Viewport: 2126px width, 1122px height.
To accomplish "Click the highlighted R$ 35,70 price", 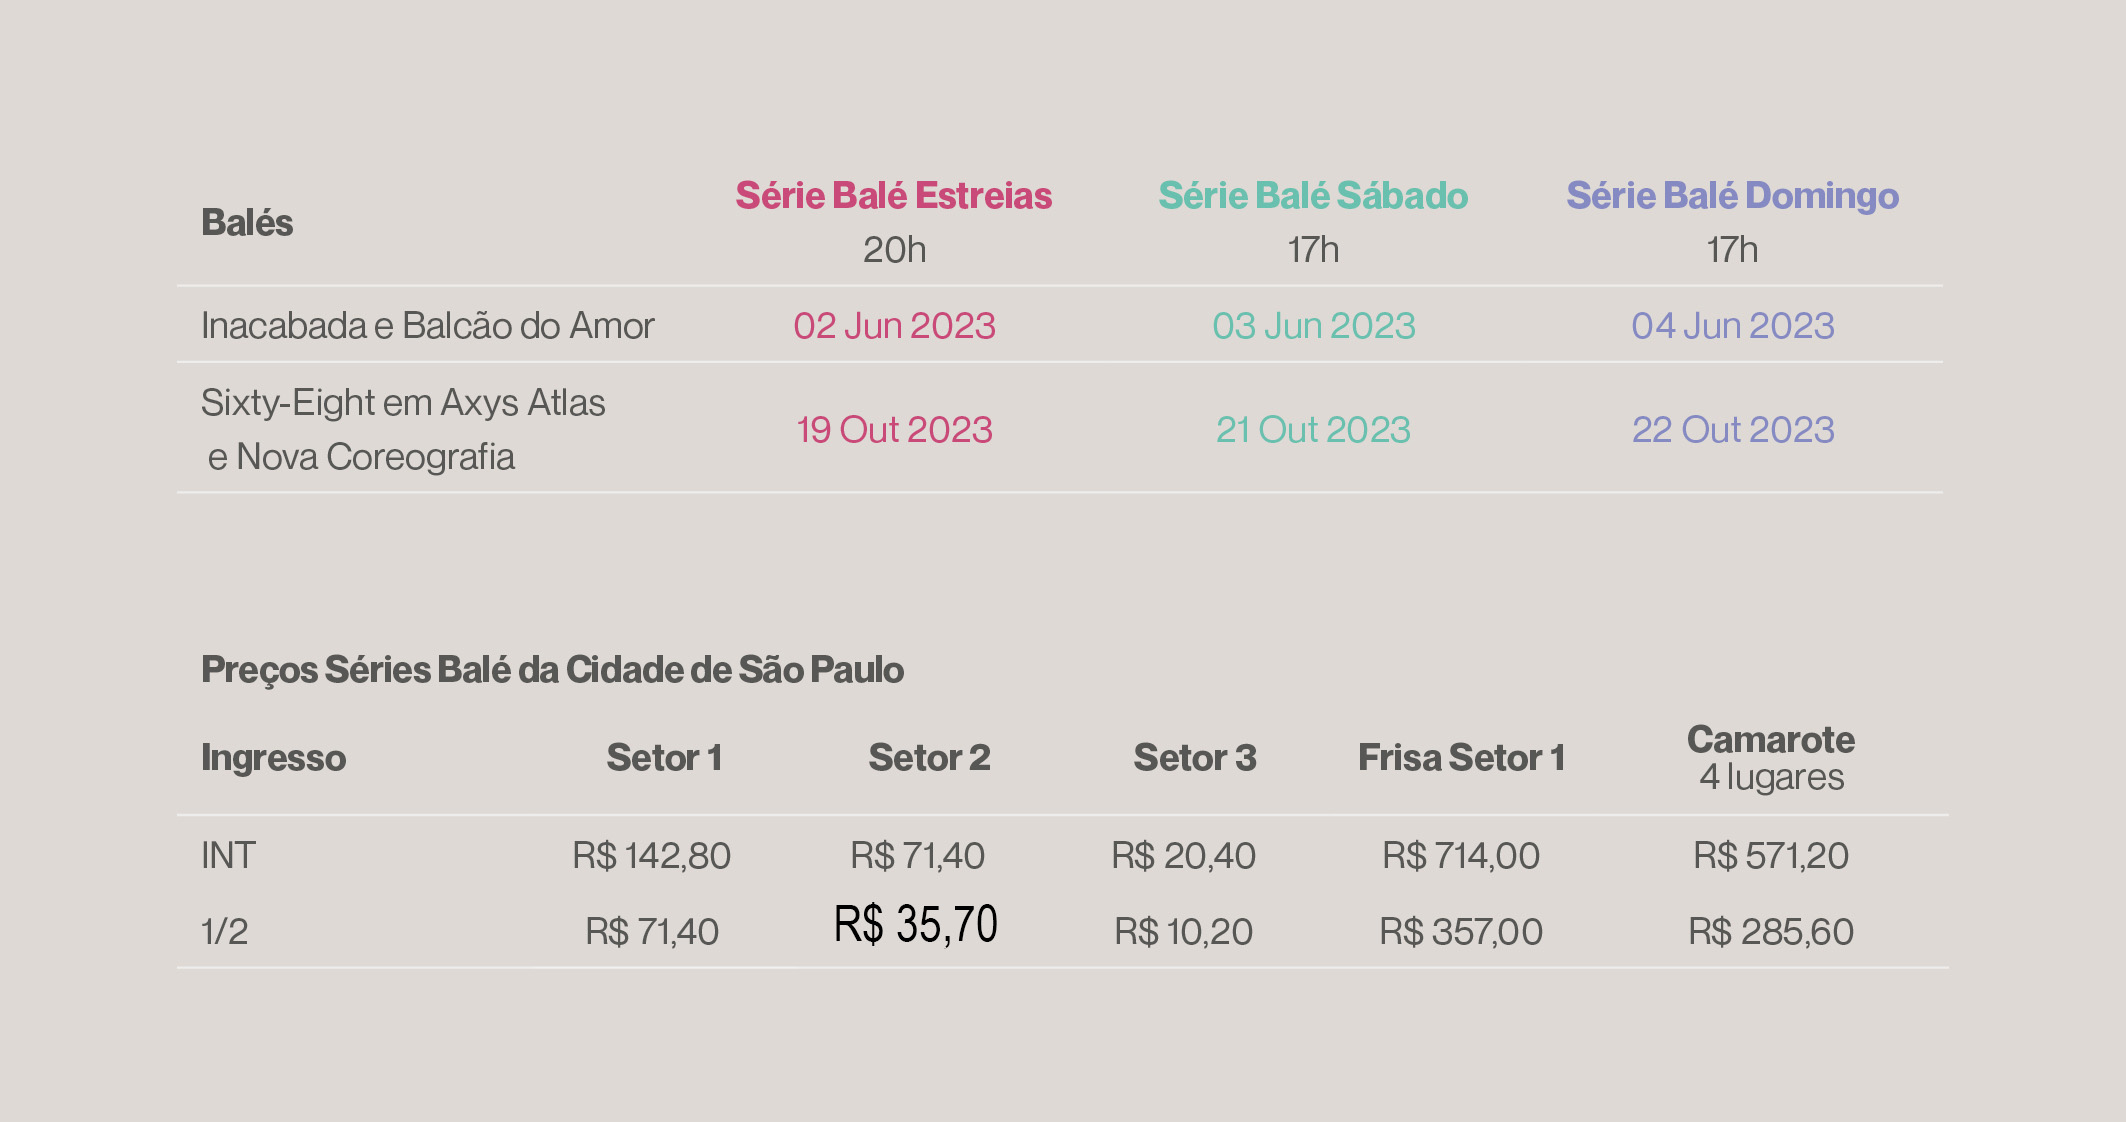I will click(x=916, y=924).
